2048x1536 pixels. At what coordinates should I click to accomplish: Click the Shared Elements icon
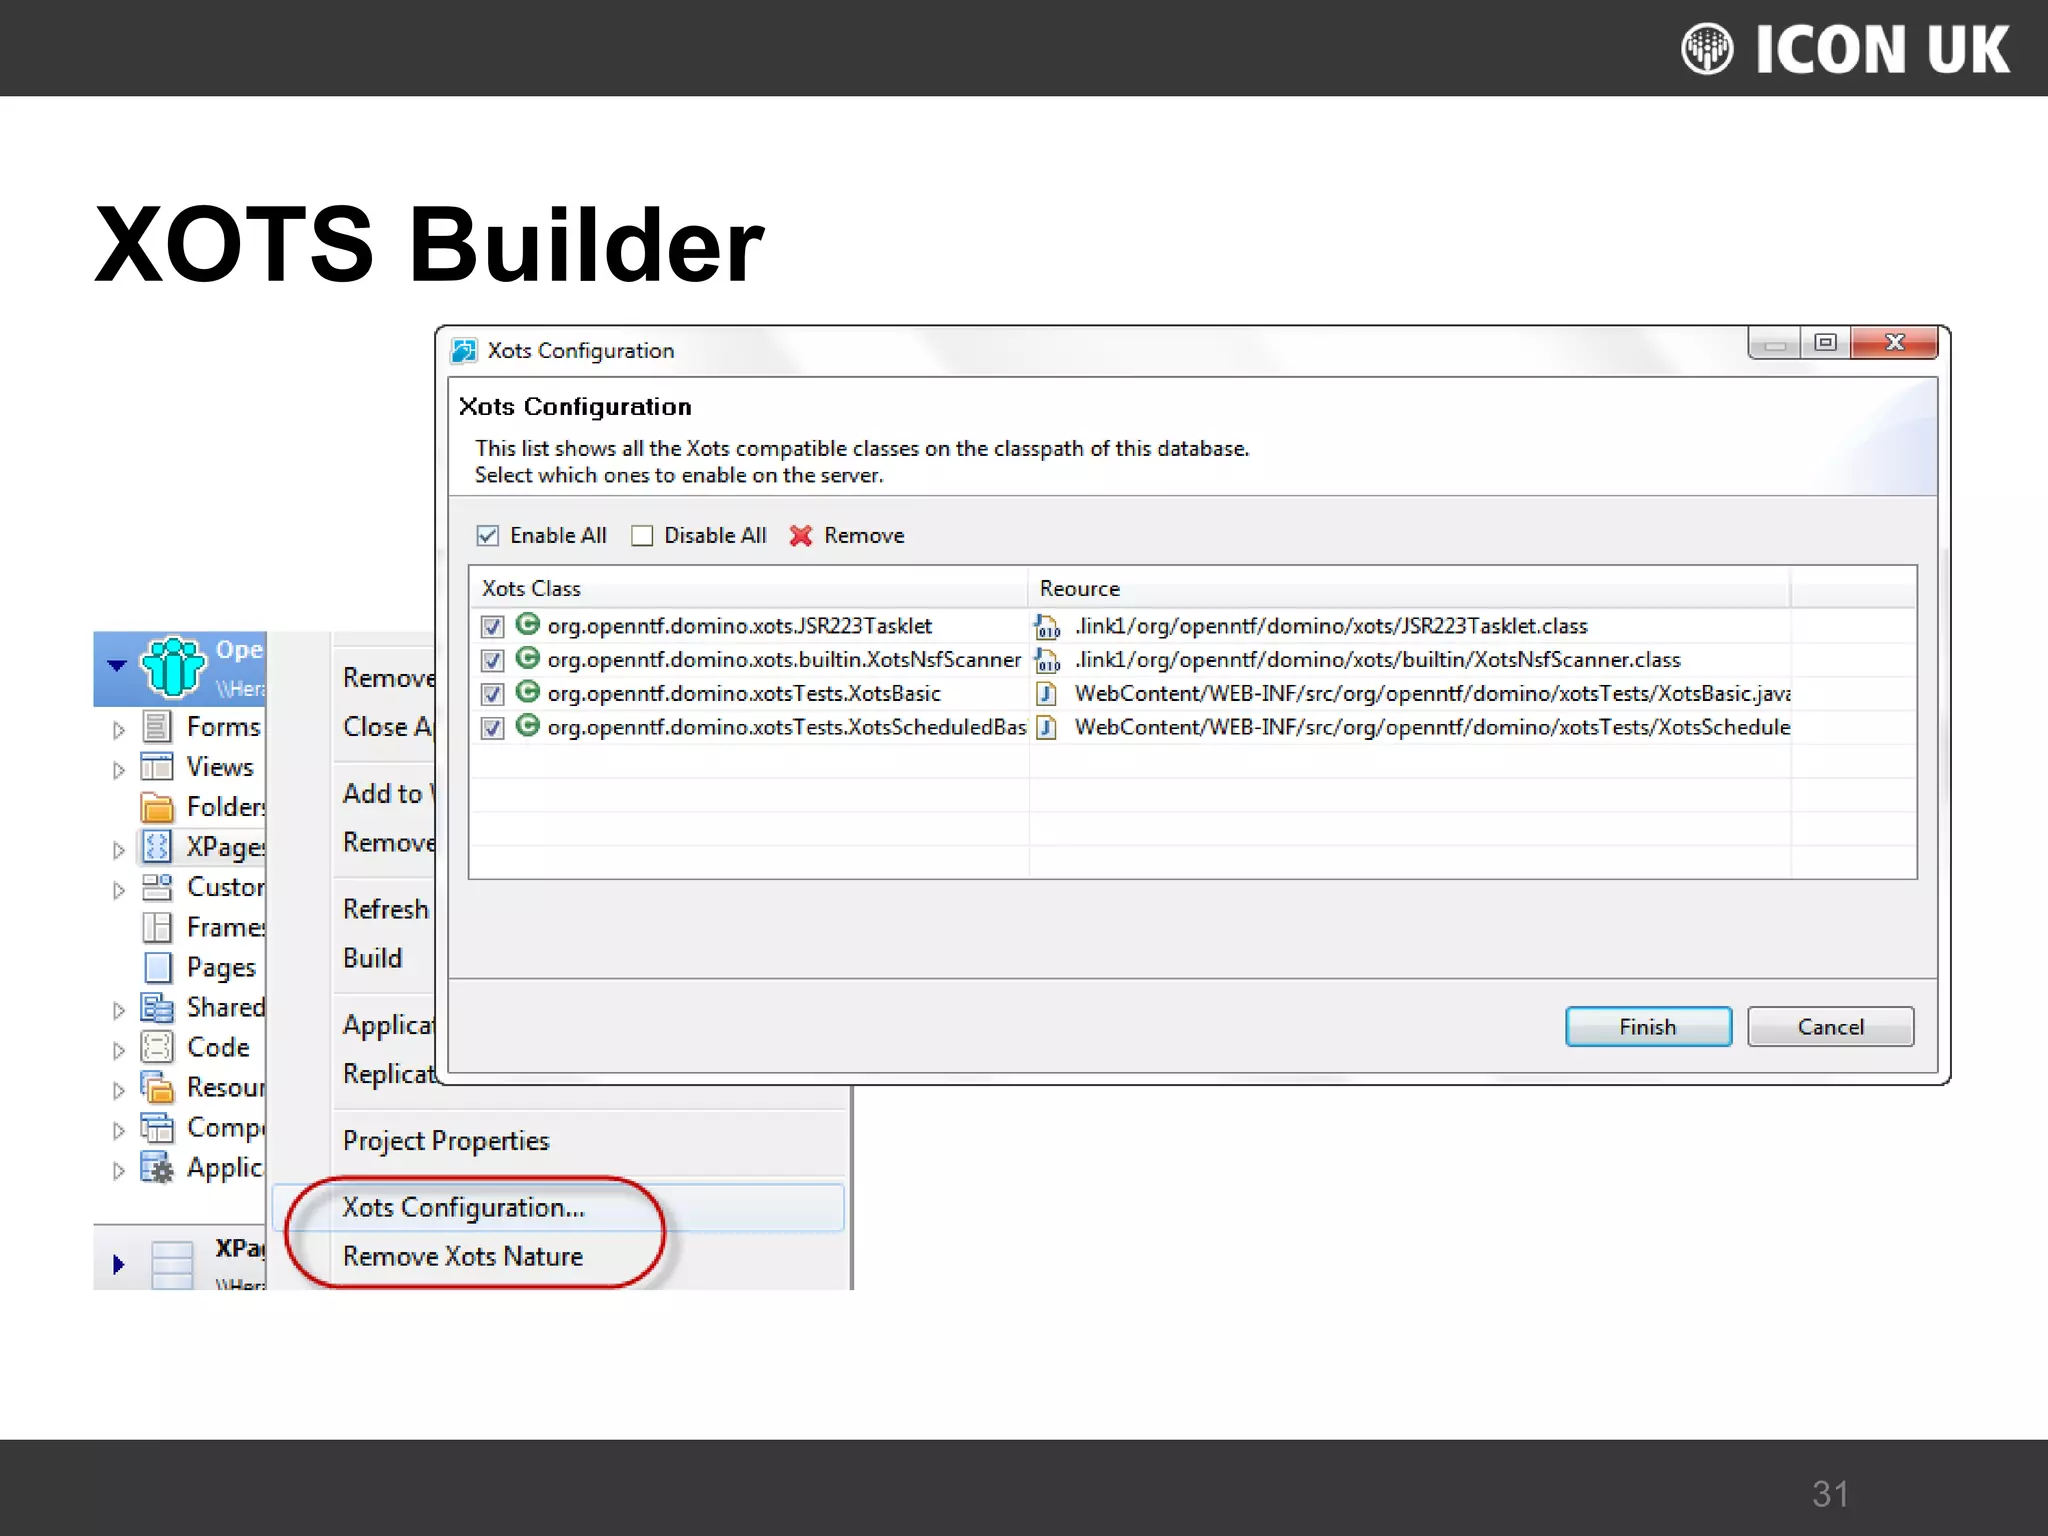156,1007
